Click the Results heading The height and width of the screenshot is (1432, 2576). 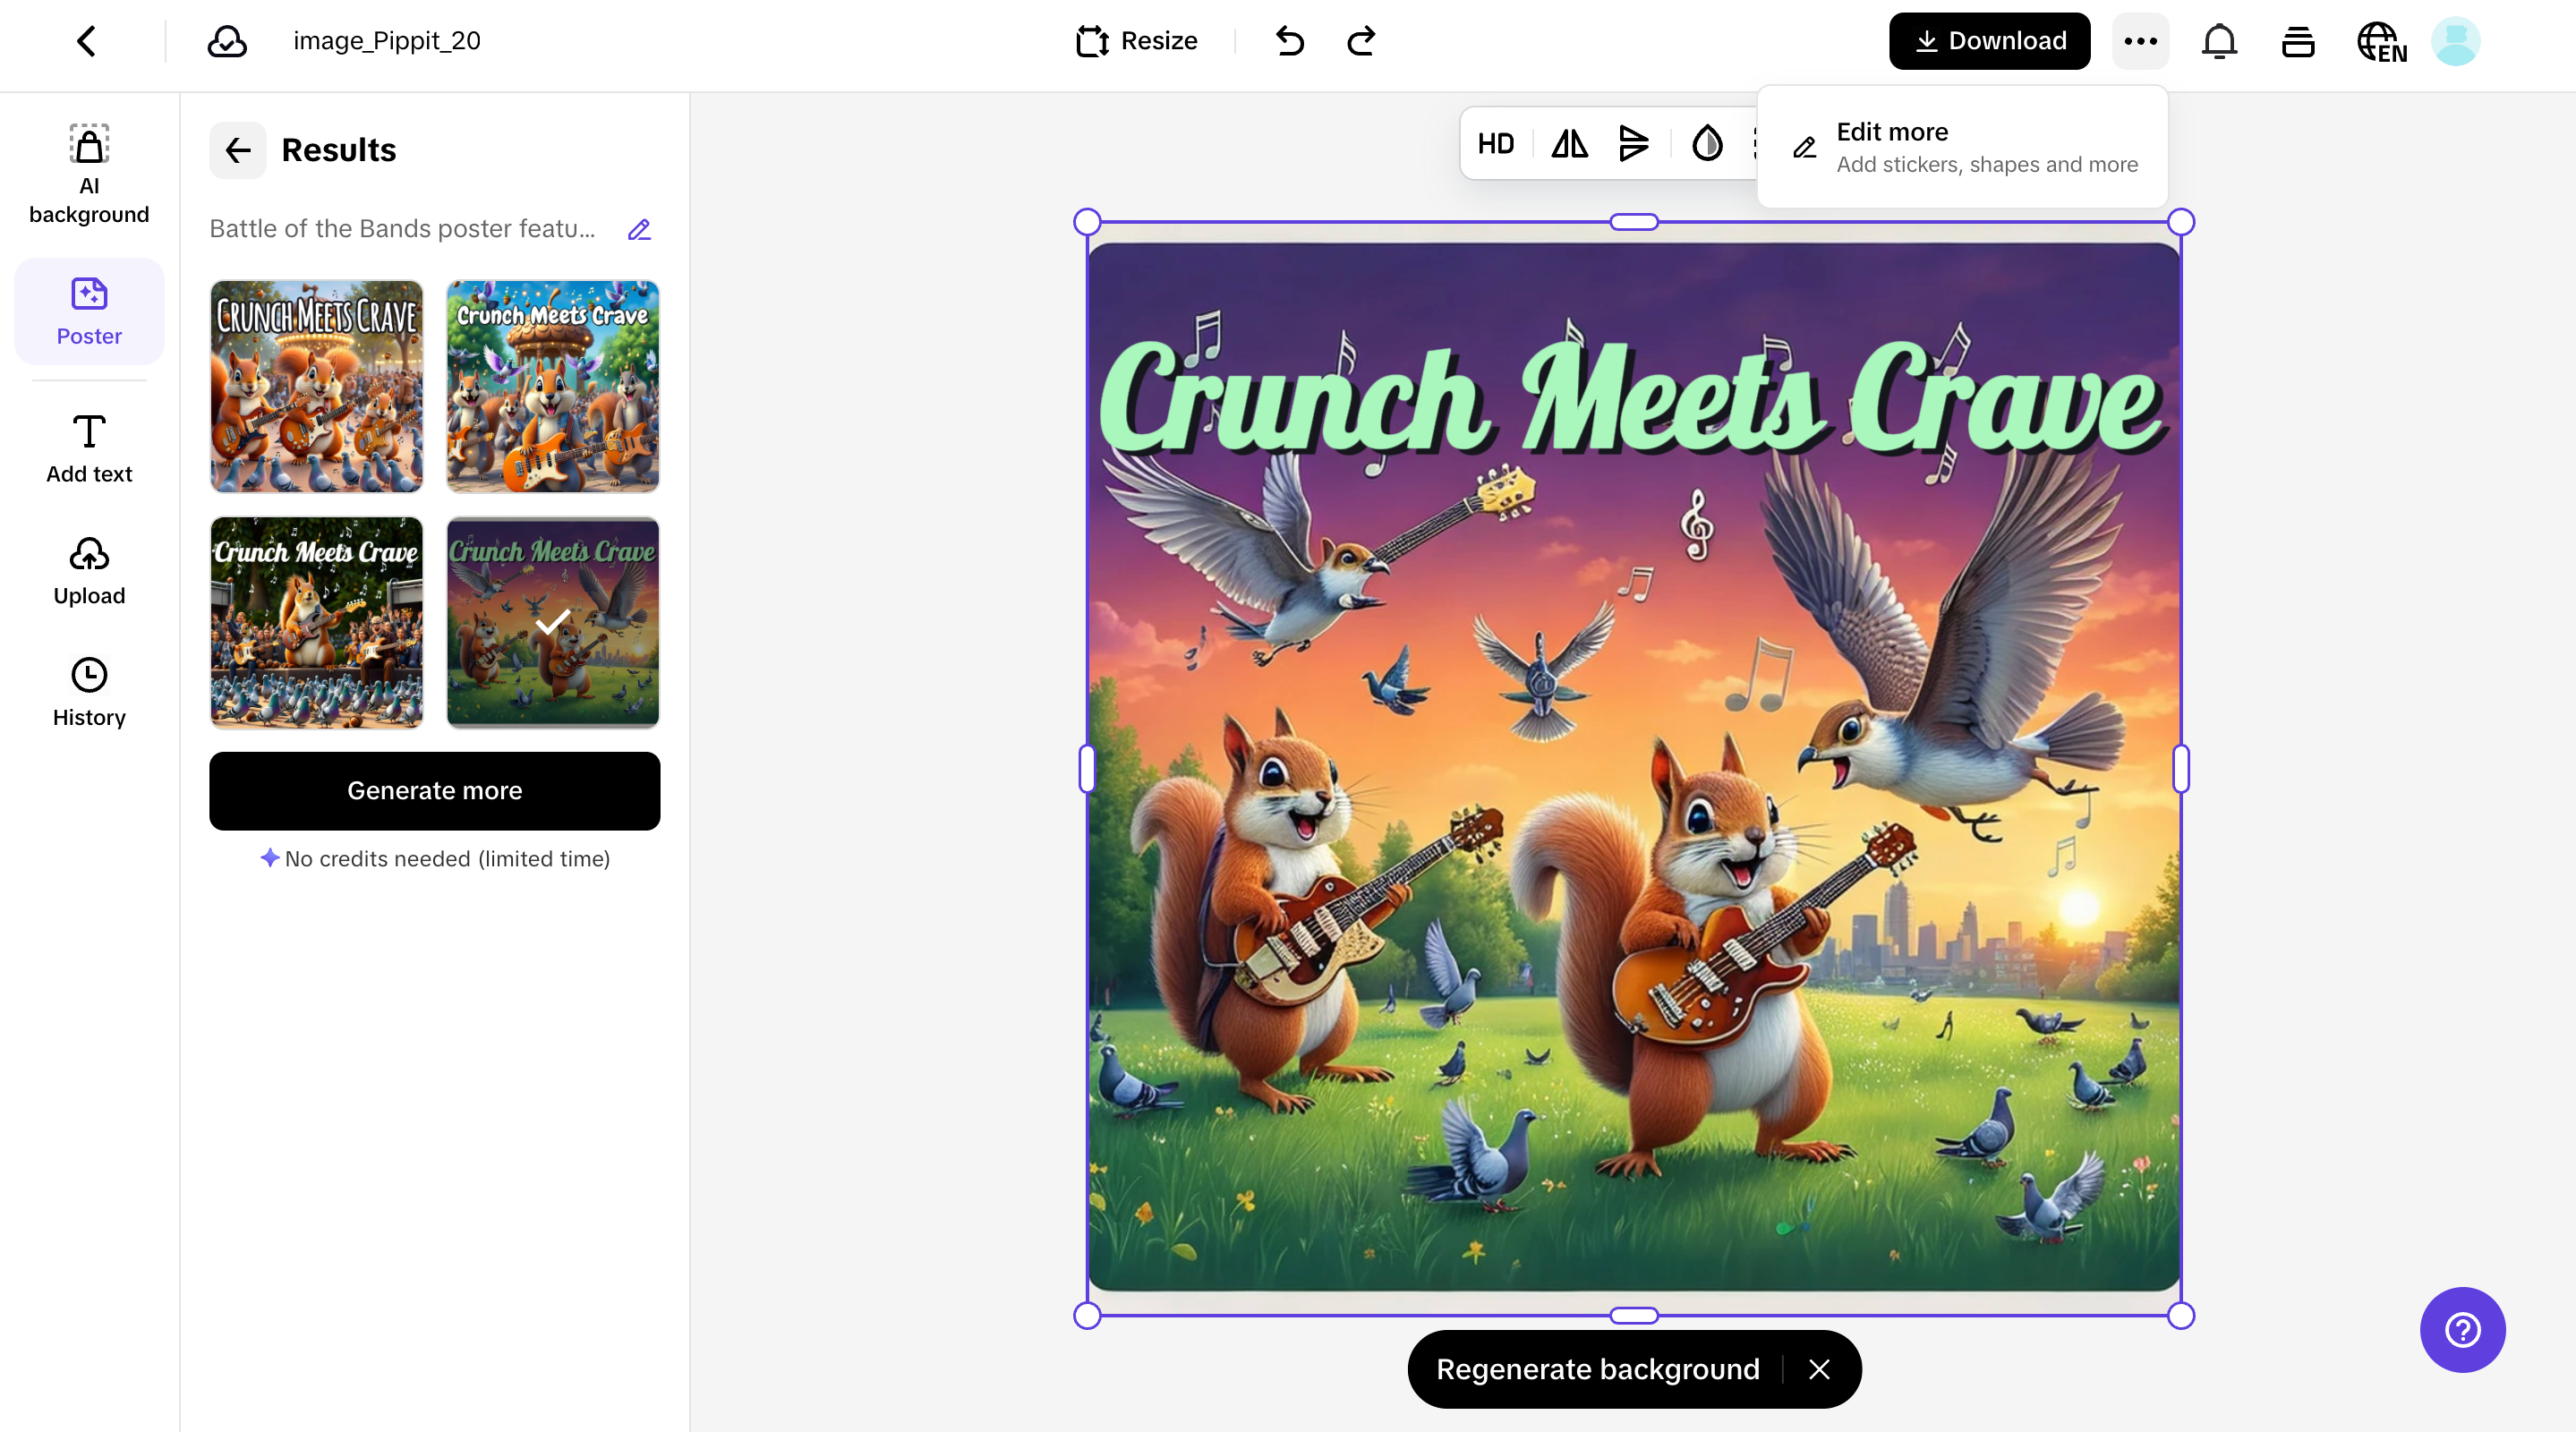339,150
